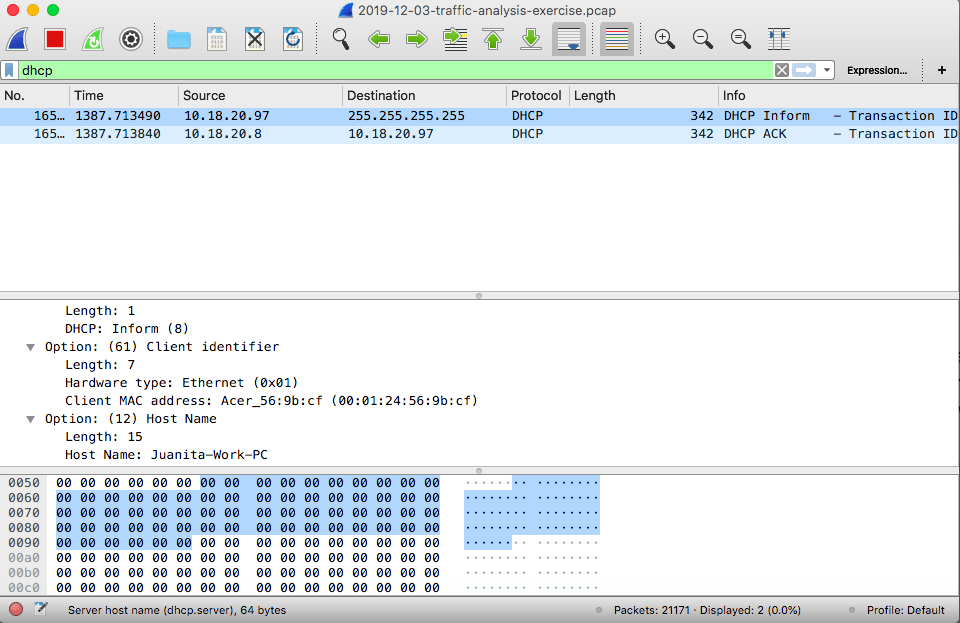This screenshot has height=623, width=960.
Task: Collapse Option (12) Host Name
Action: (30, 419)
